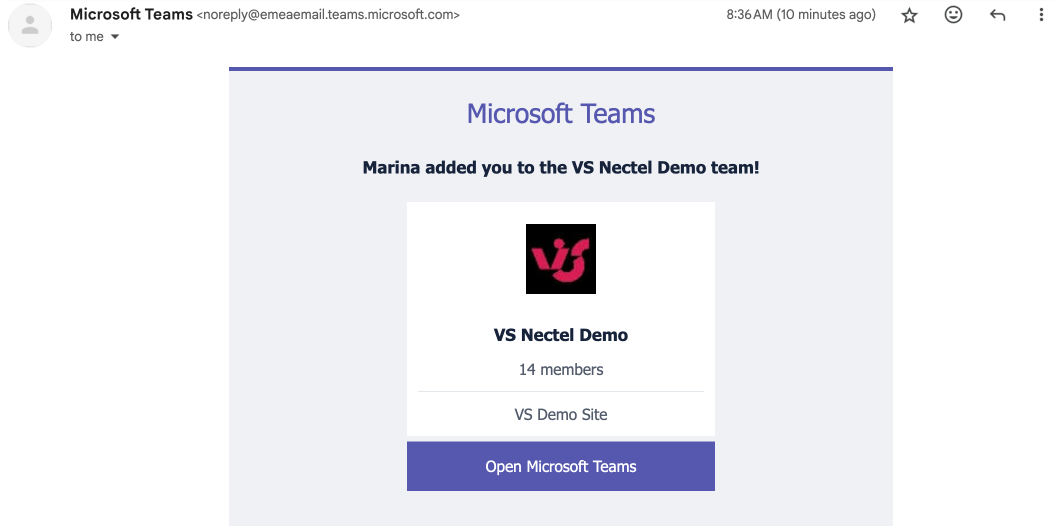The width and height of the screenshot is (1060, 526).
Task: Click the sender's gray profile avatar
Action: pos(30,26)
